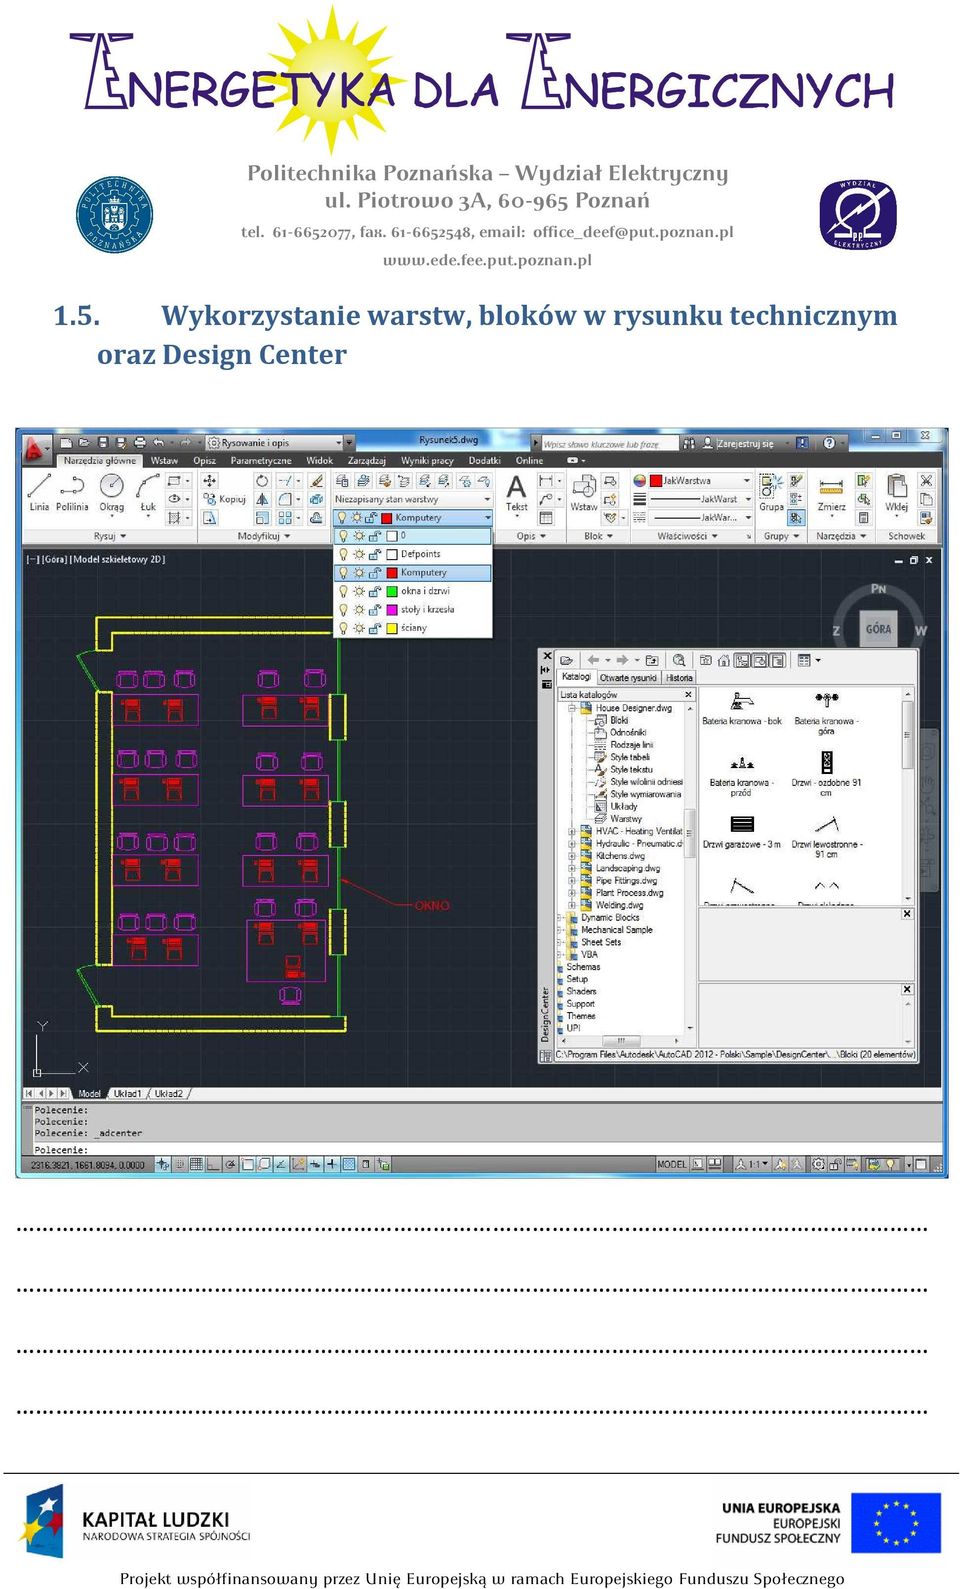
Task: Expand the Landscaping.dwg tree node
Action: point(572,868)
